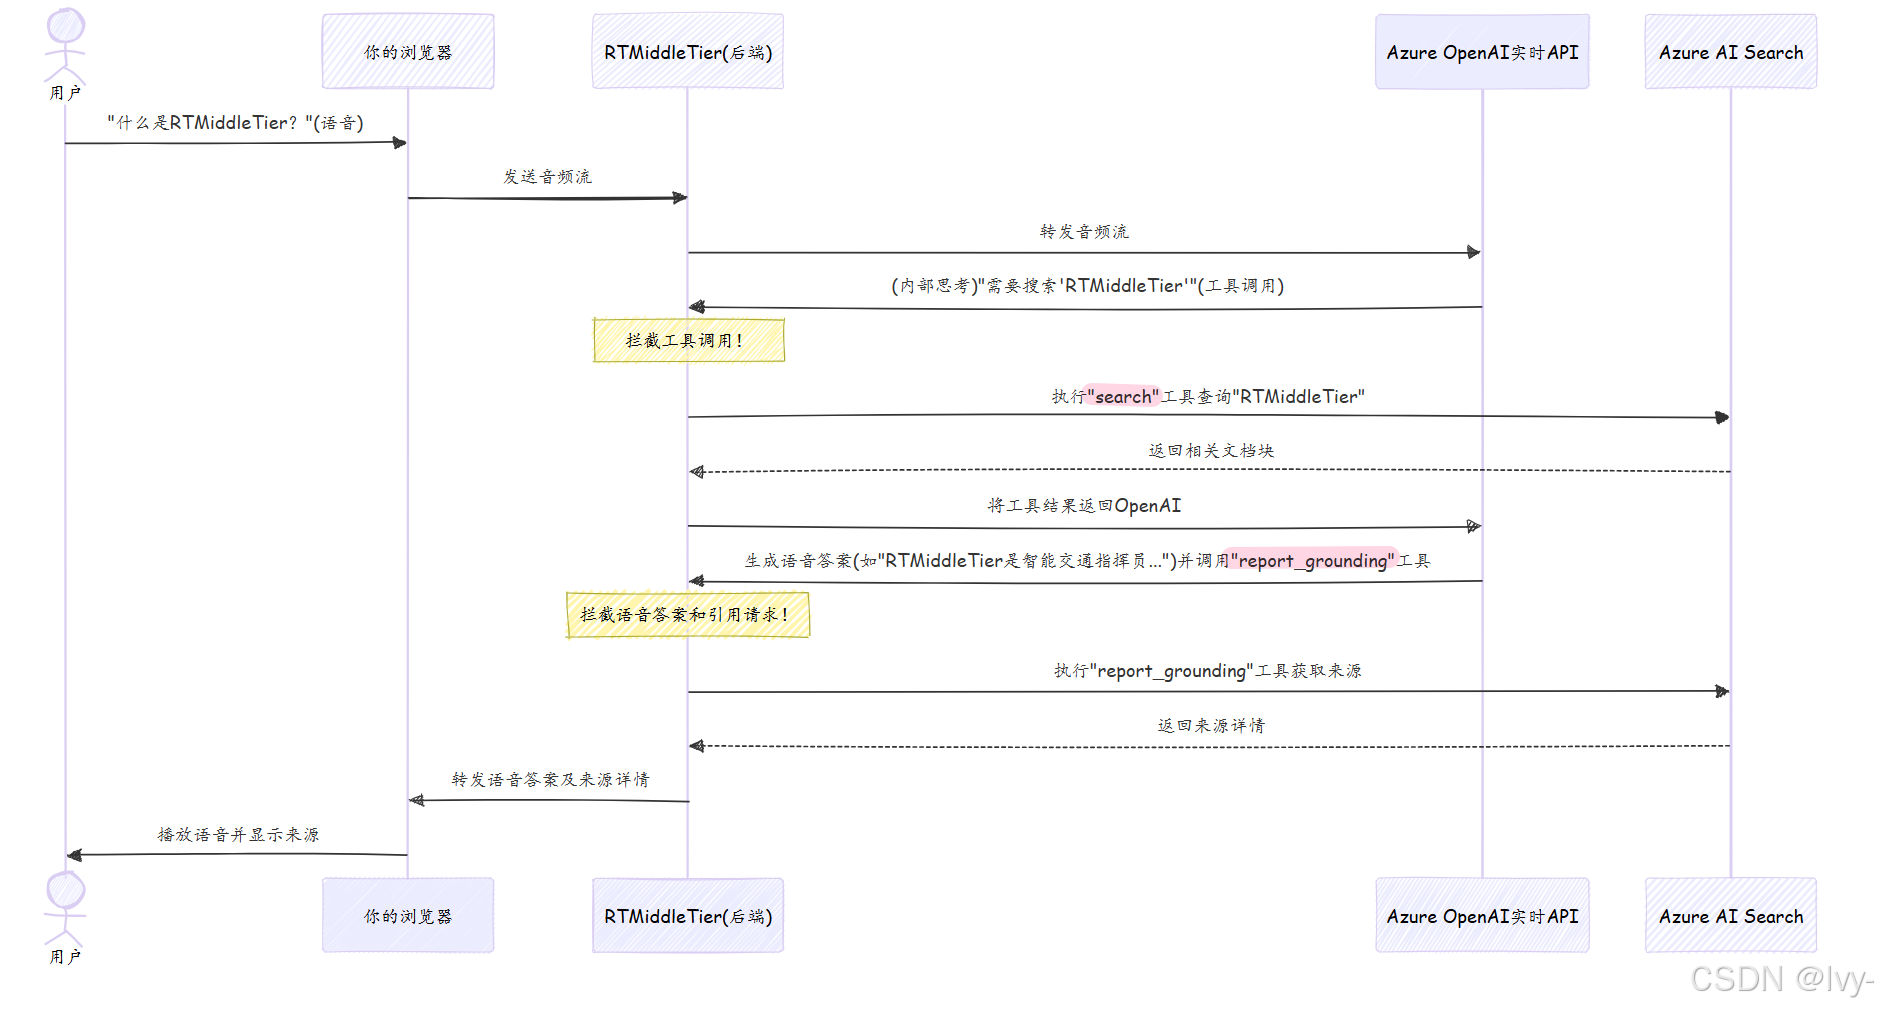This screenshot has width=1880, height=1011.
Task: Click the top Azure OpenAI实时API box
Action: pyautogui.click(x=1482, y=52)
